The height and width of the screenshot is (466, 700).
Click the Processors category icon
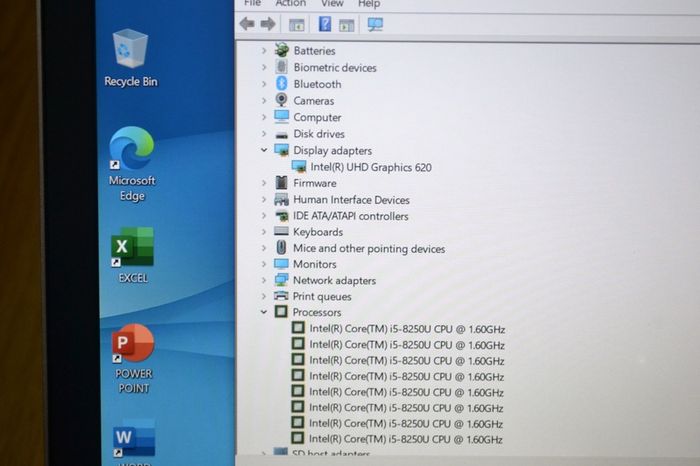[281, 311]
